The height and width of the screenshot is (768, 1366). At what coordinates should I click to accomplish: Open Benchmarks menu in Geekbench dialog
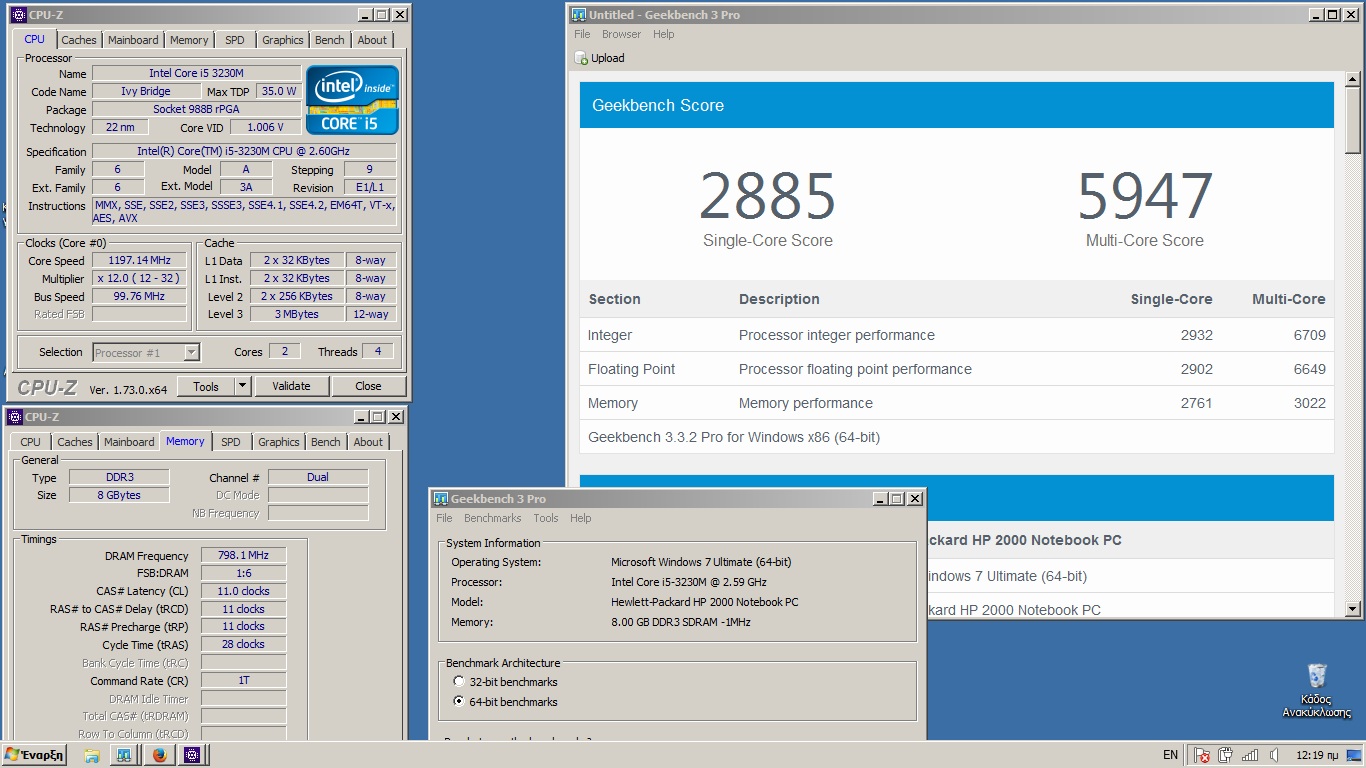[x=492, y=518]
